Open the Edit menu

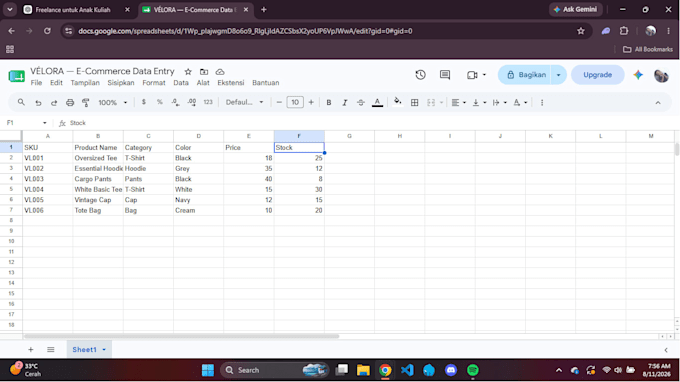[x=56, y=83]
